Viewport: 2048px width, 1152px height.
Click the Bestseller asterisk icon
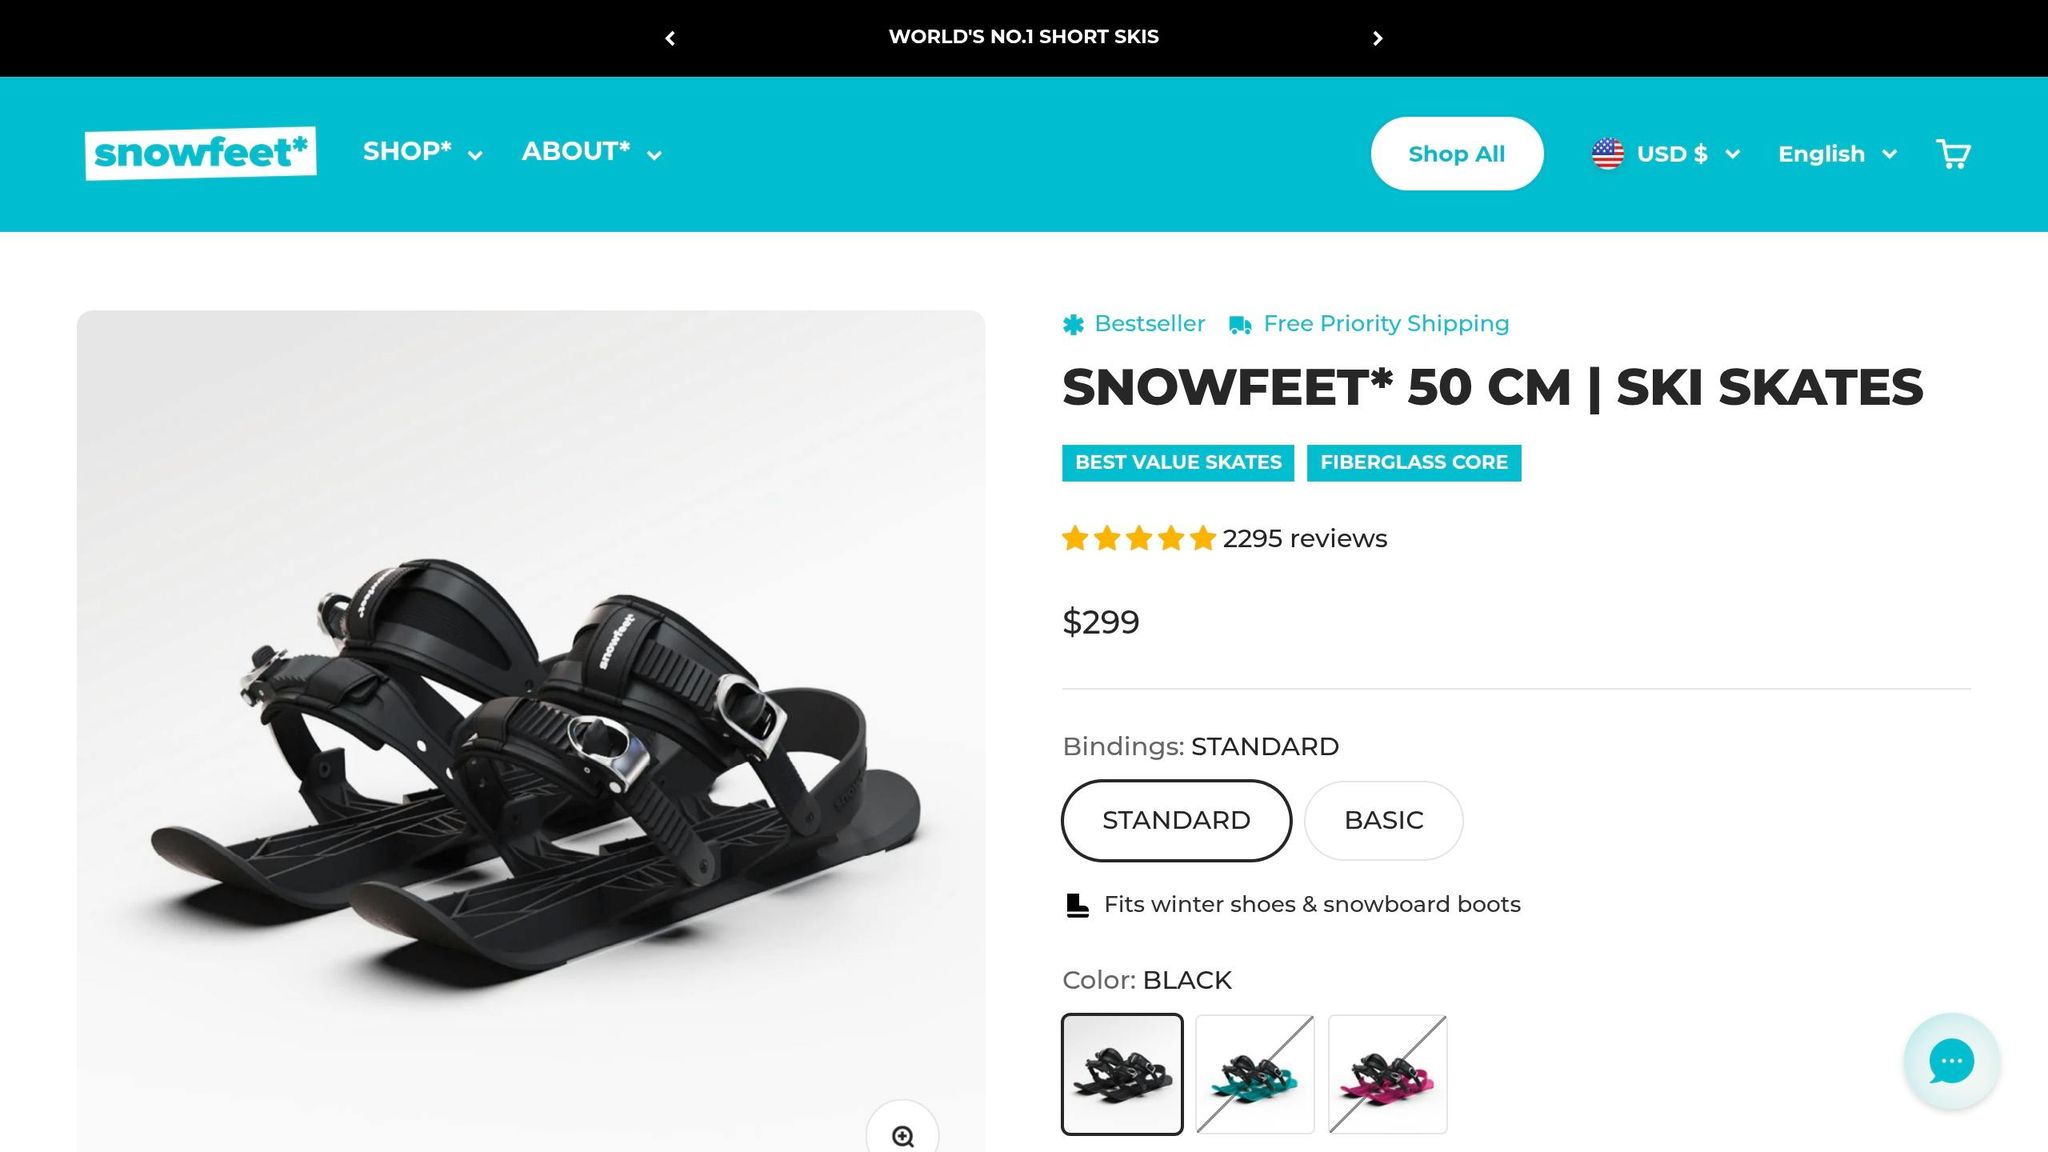click(x=1073, y=324)
